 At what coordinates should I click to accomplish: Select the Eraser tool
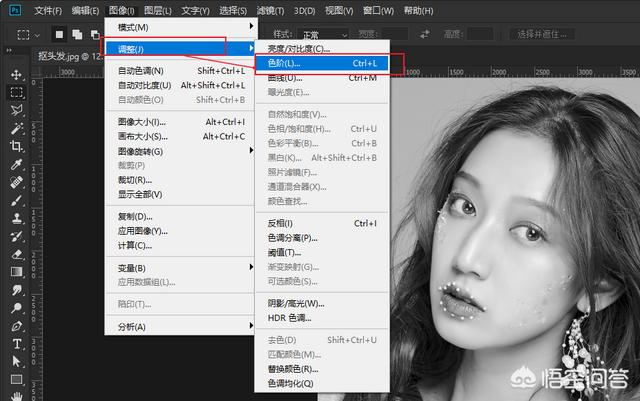(17, 254)
